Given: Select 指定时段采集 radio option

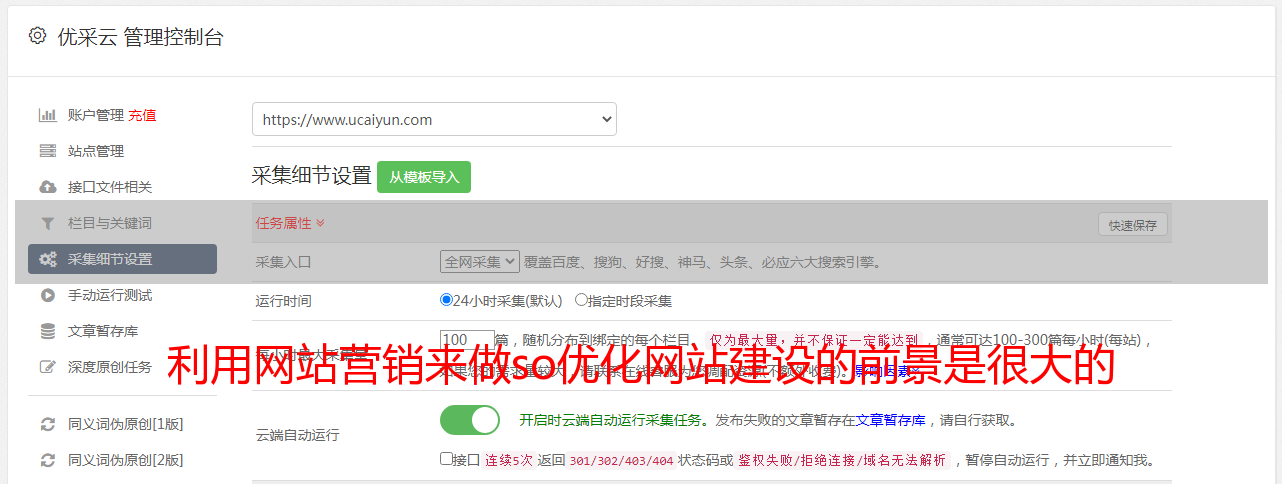Looking at the screenshot, I should (581, 299).
